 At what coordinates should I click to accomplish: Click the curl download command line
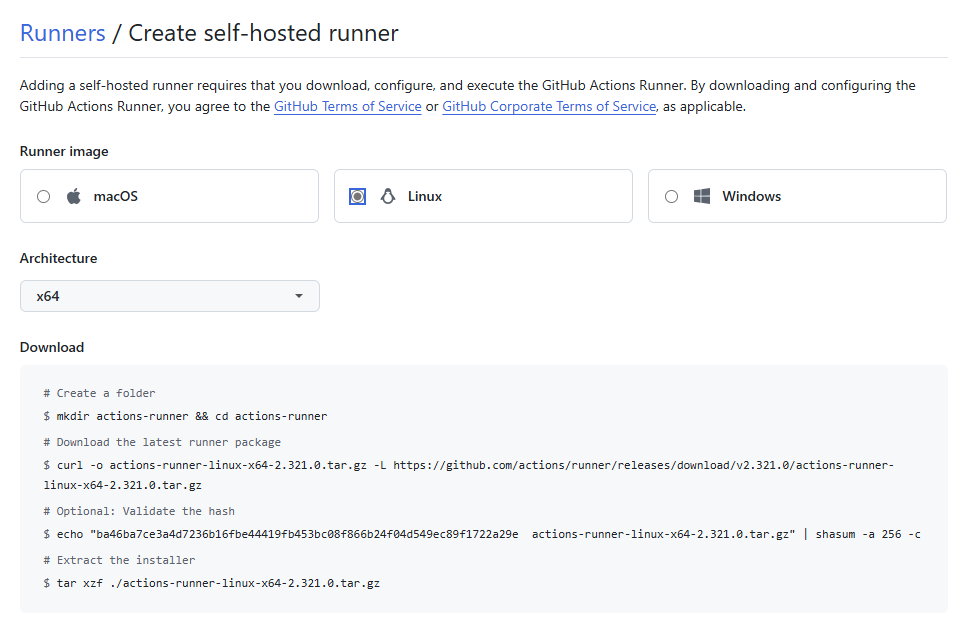tap(469, 475)
